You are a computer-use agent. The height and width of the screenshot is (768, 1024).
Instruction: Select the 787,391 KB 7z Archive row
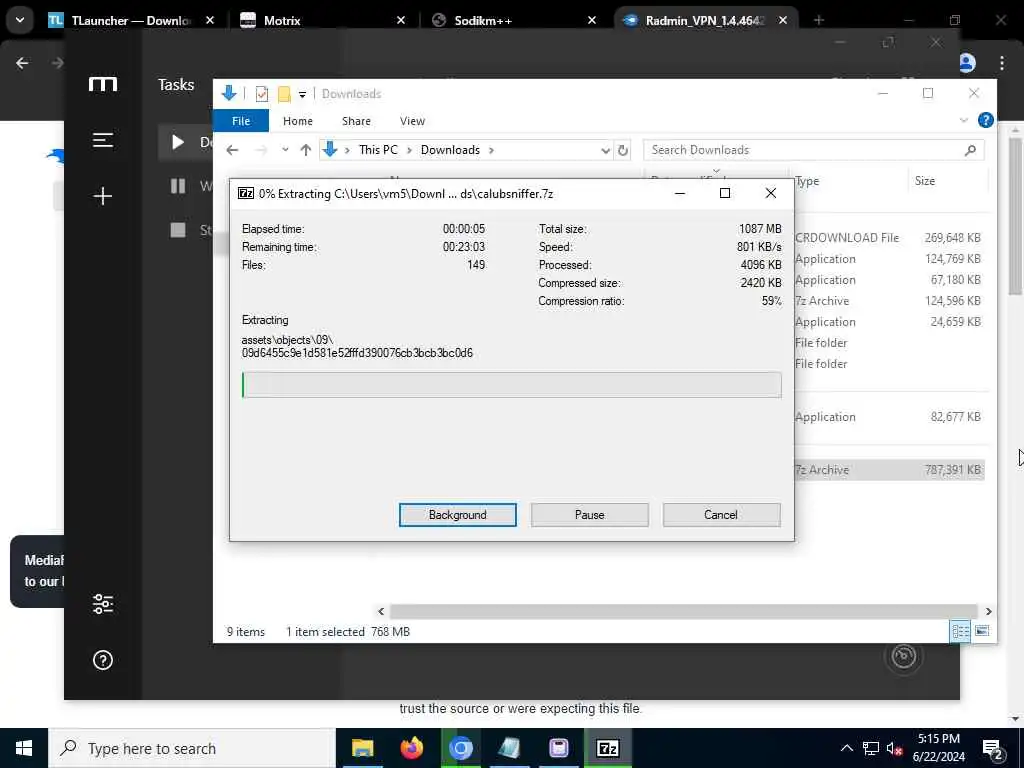tap(888, 470)
